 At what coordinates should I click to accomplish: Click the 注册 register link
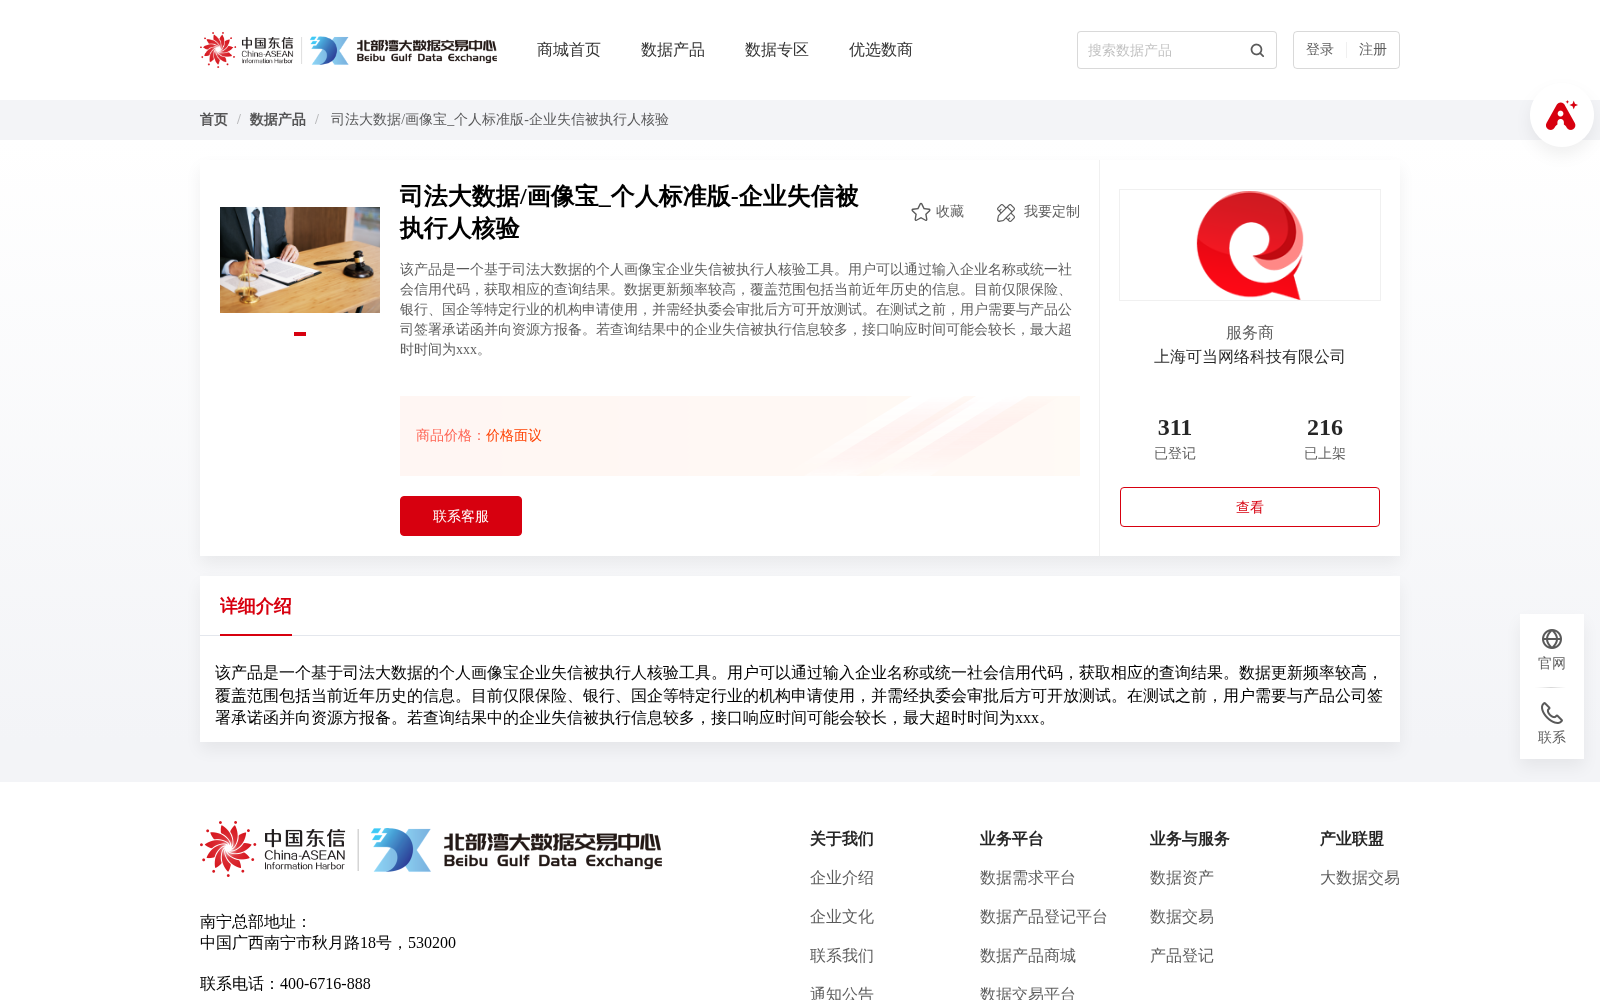coord(1373,50)
